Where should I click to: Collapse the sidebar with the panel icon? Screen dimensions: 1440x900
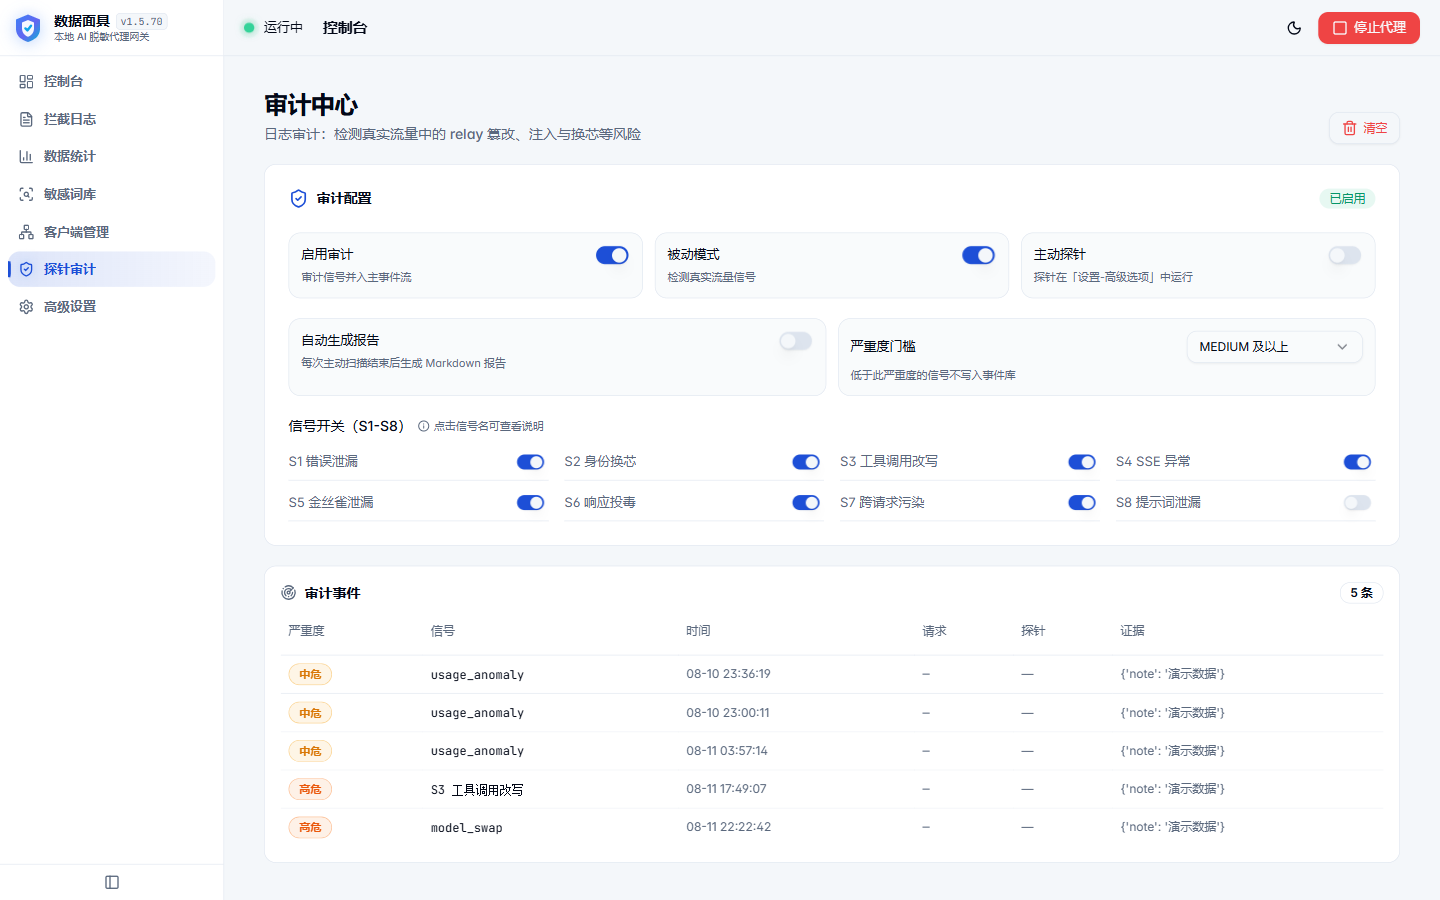click(x=112, y=882)
